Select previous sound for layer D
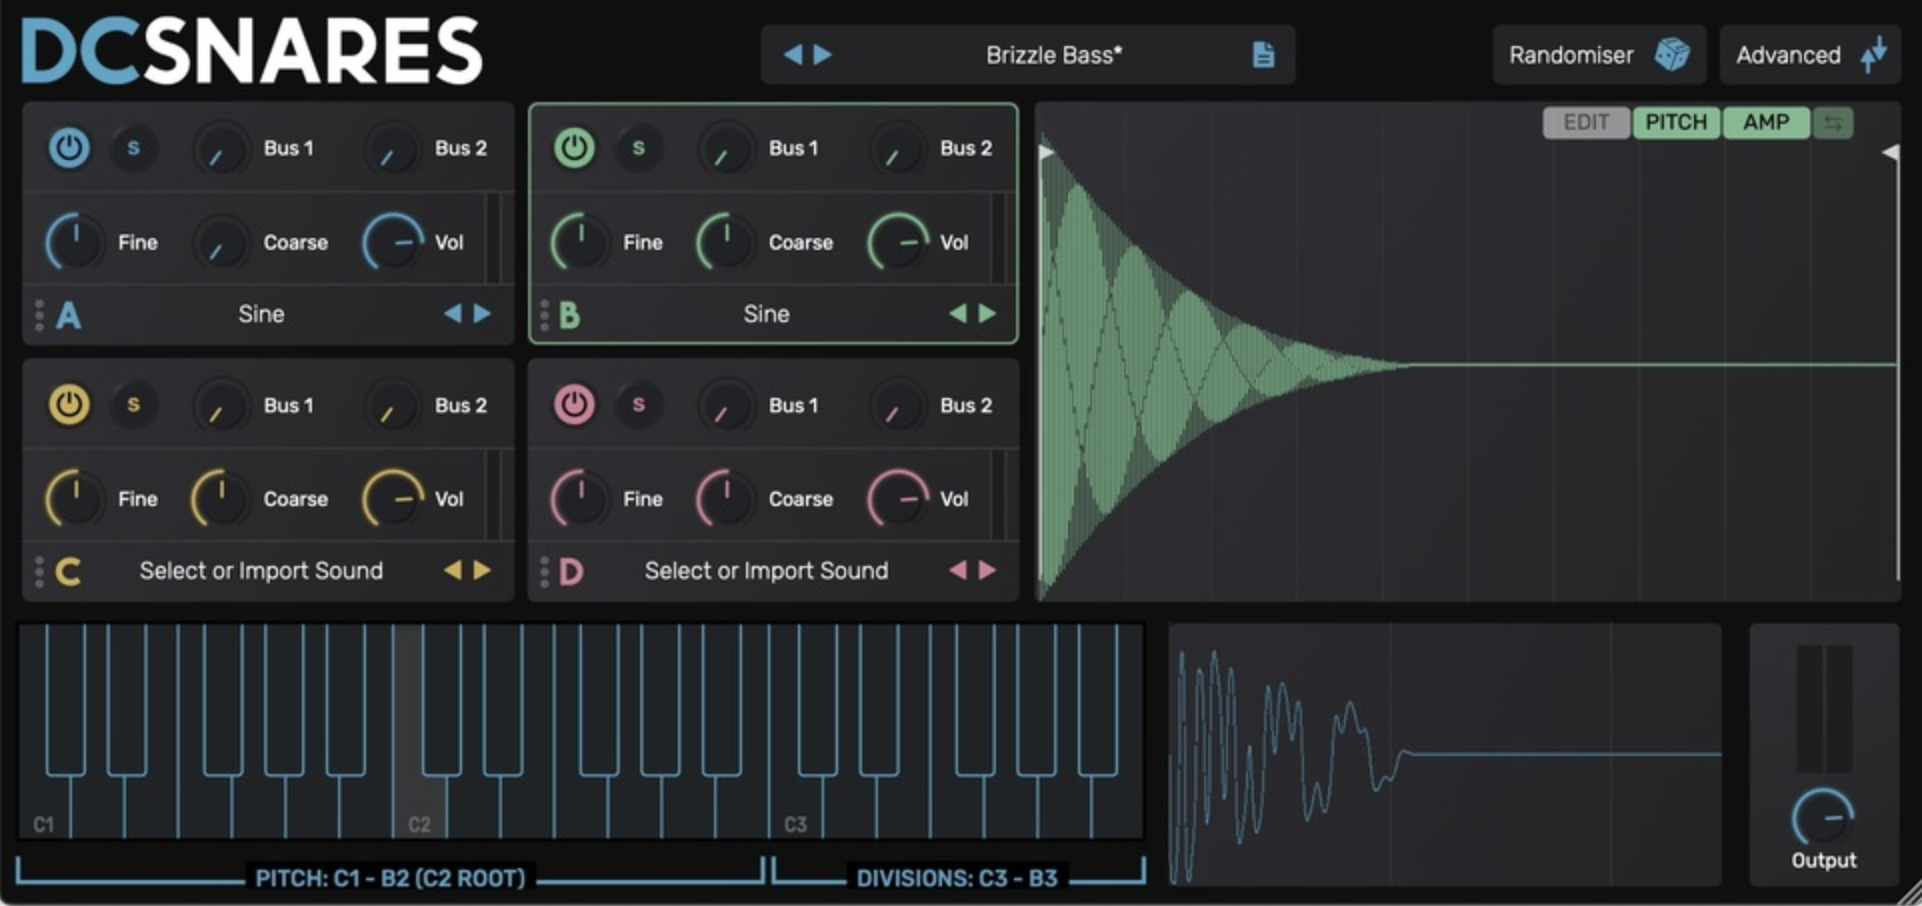Viewport: 1922px width, 906px height. pos(958,570)
